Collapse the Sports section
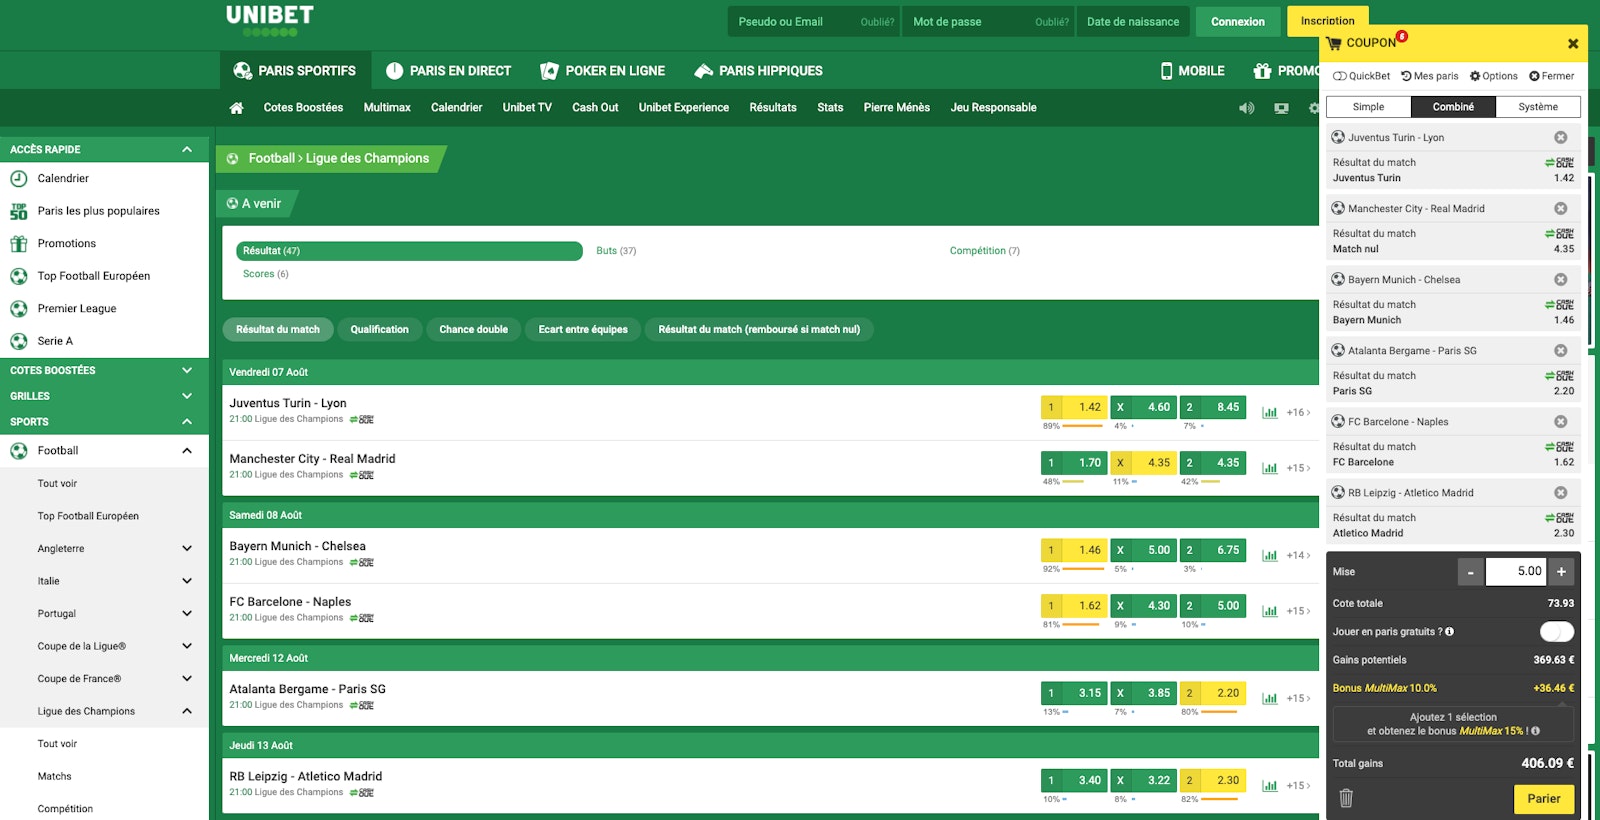The width and height of the screenshot is (1600, 820). tap(187, 422)
